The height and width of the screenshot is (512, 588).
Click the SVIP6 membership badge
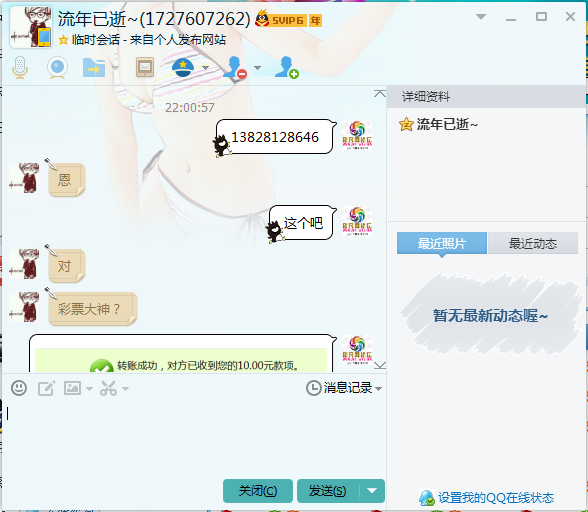point(281,20)
